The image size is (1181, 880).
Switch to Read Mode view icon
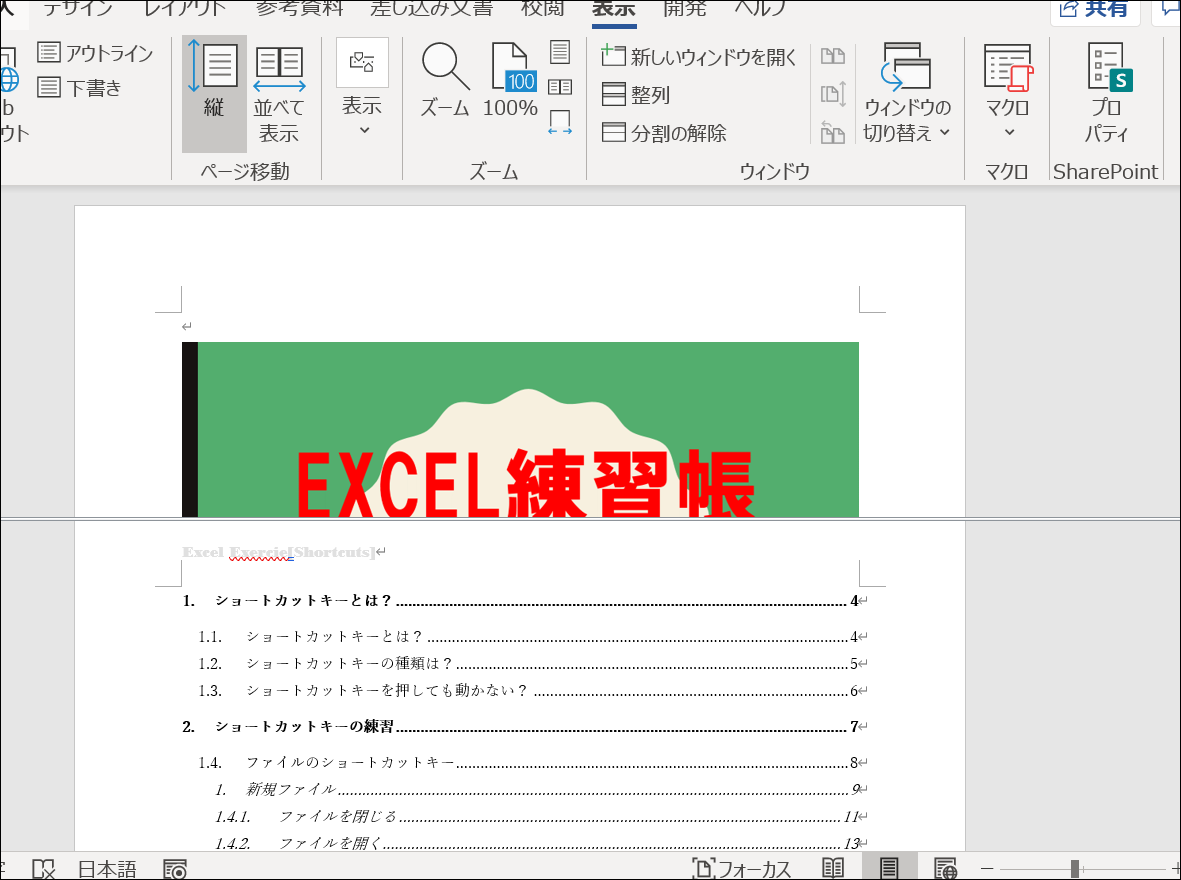click(832, 868)
